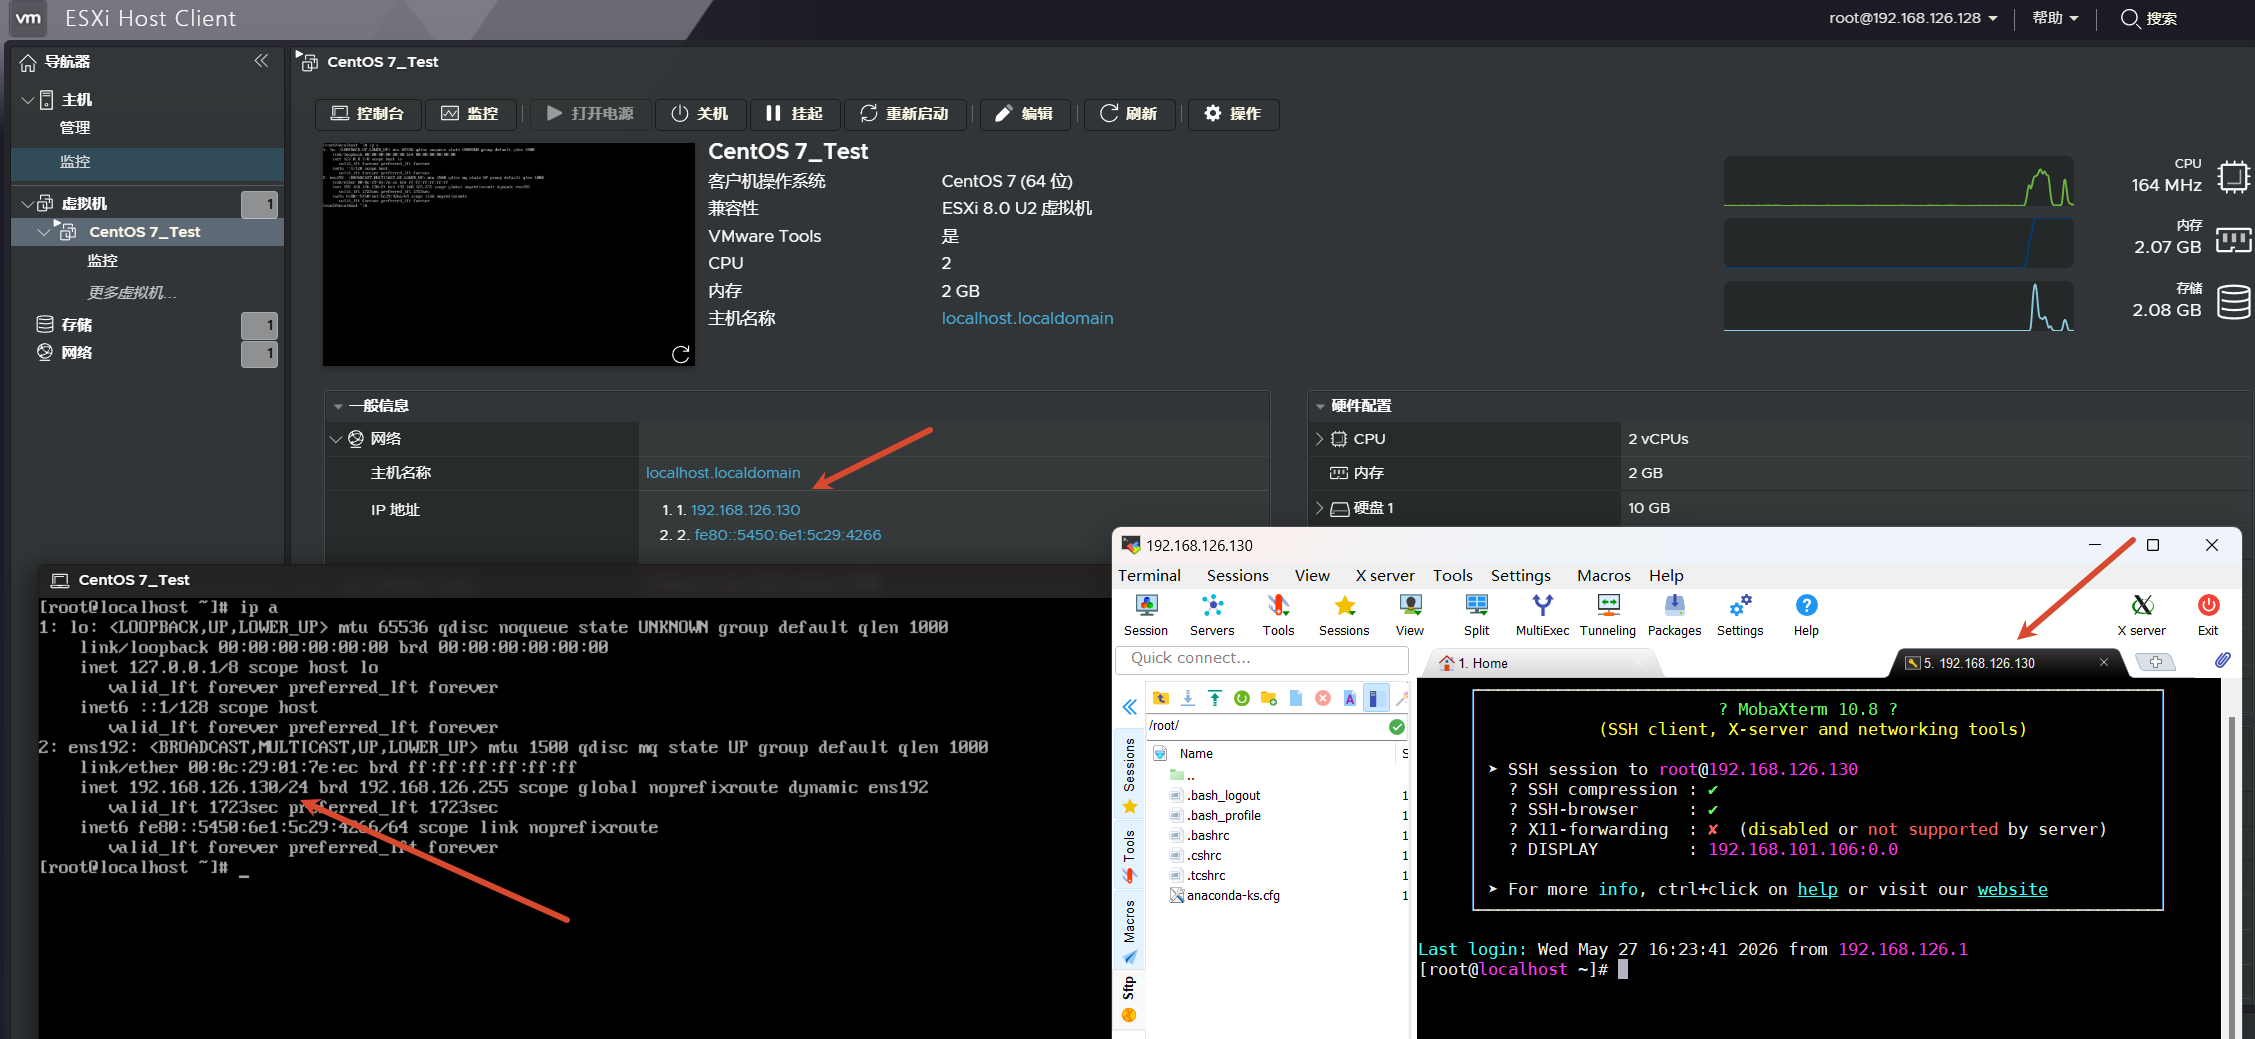Open the Macros menu
This screenshot has width=2255, height=1039.
click(x=1603, y=576)
